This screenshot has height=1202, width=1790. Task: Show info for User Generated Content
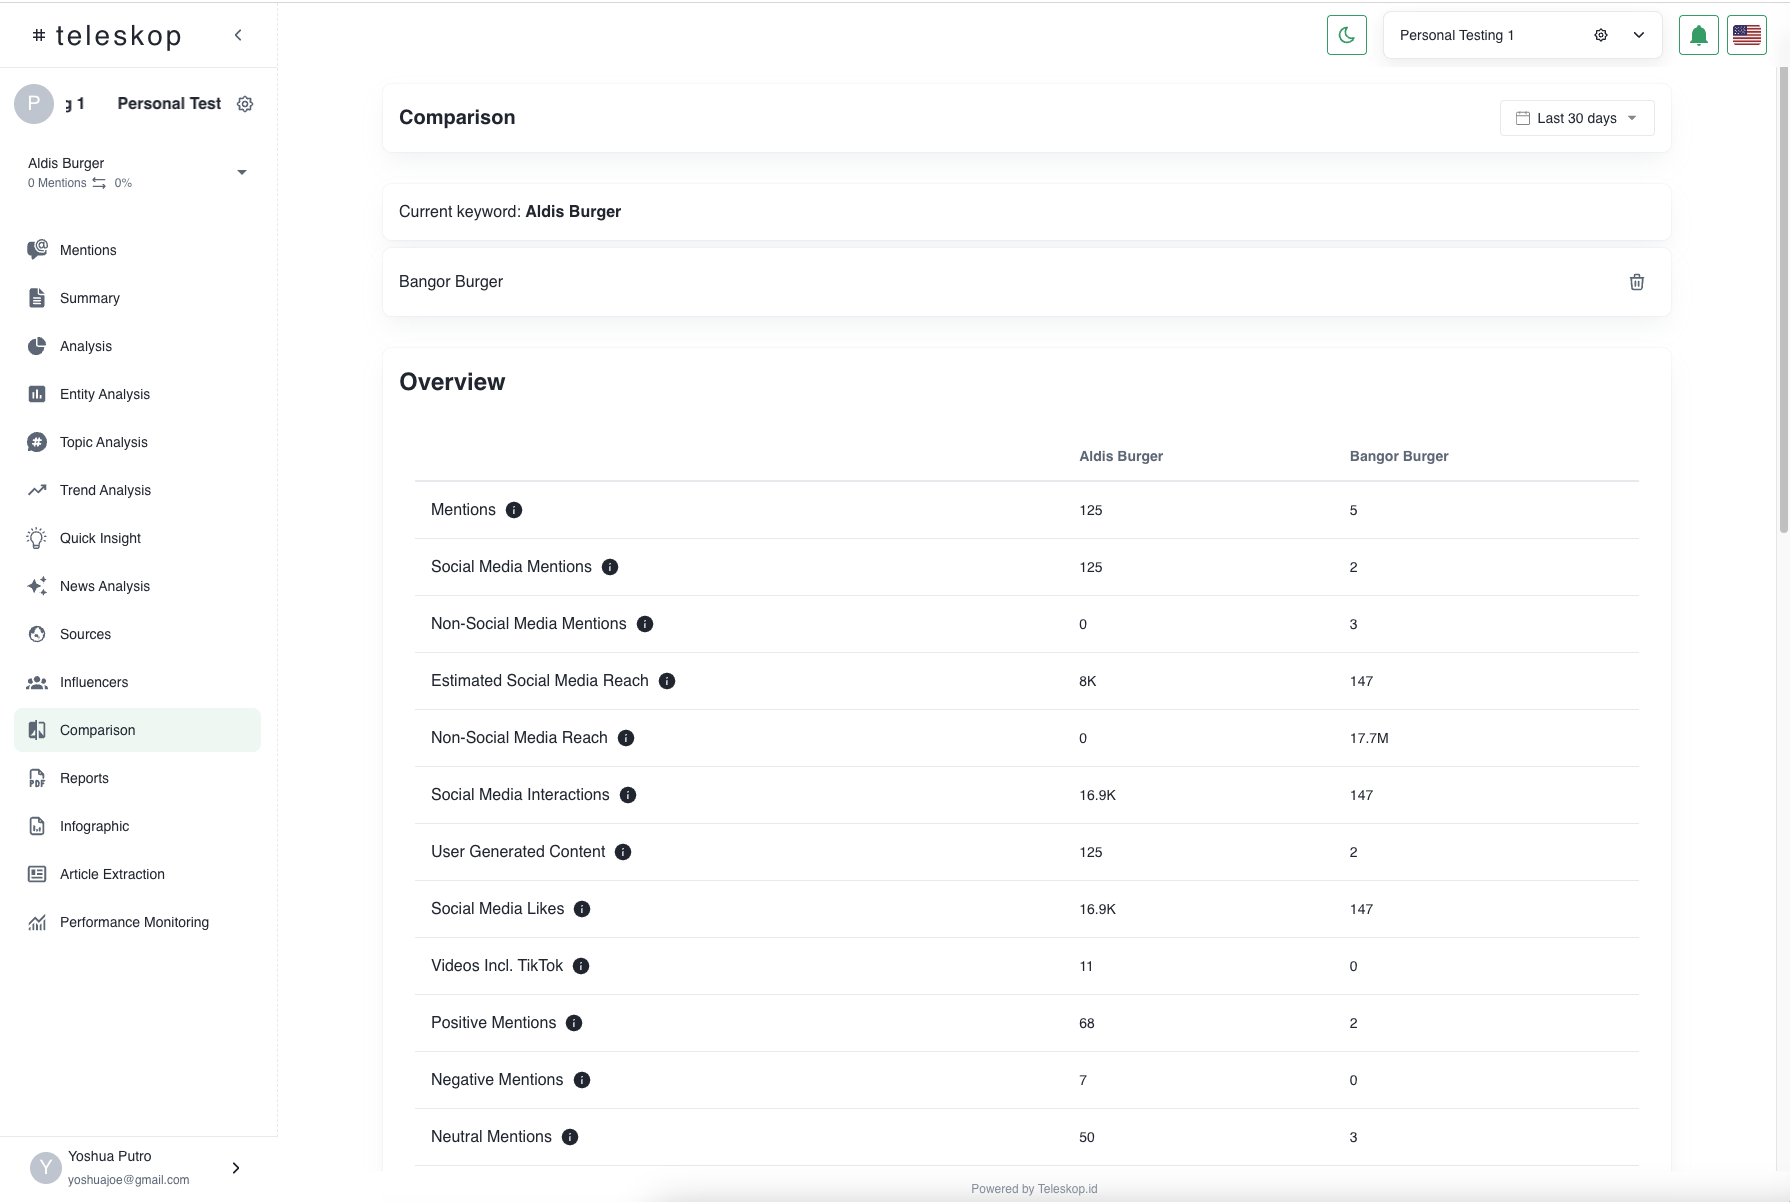(623, 852)
